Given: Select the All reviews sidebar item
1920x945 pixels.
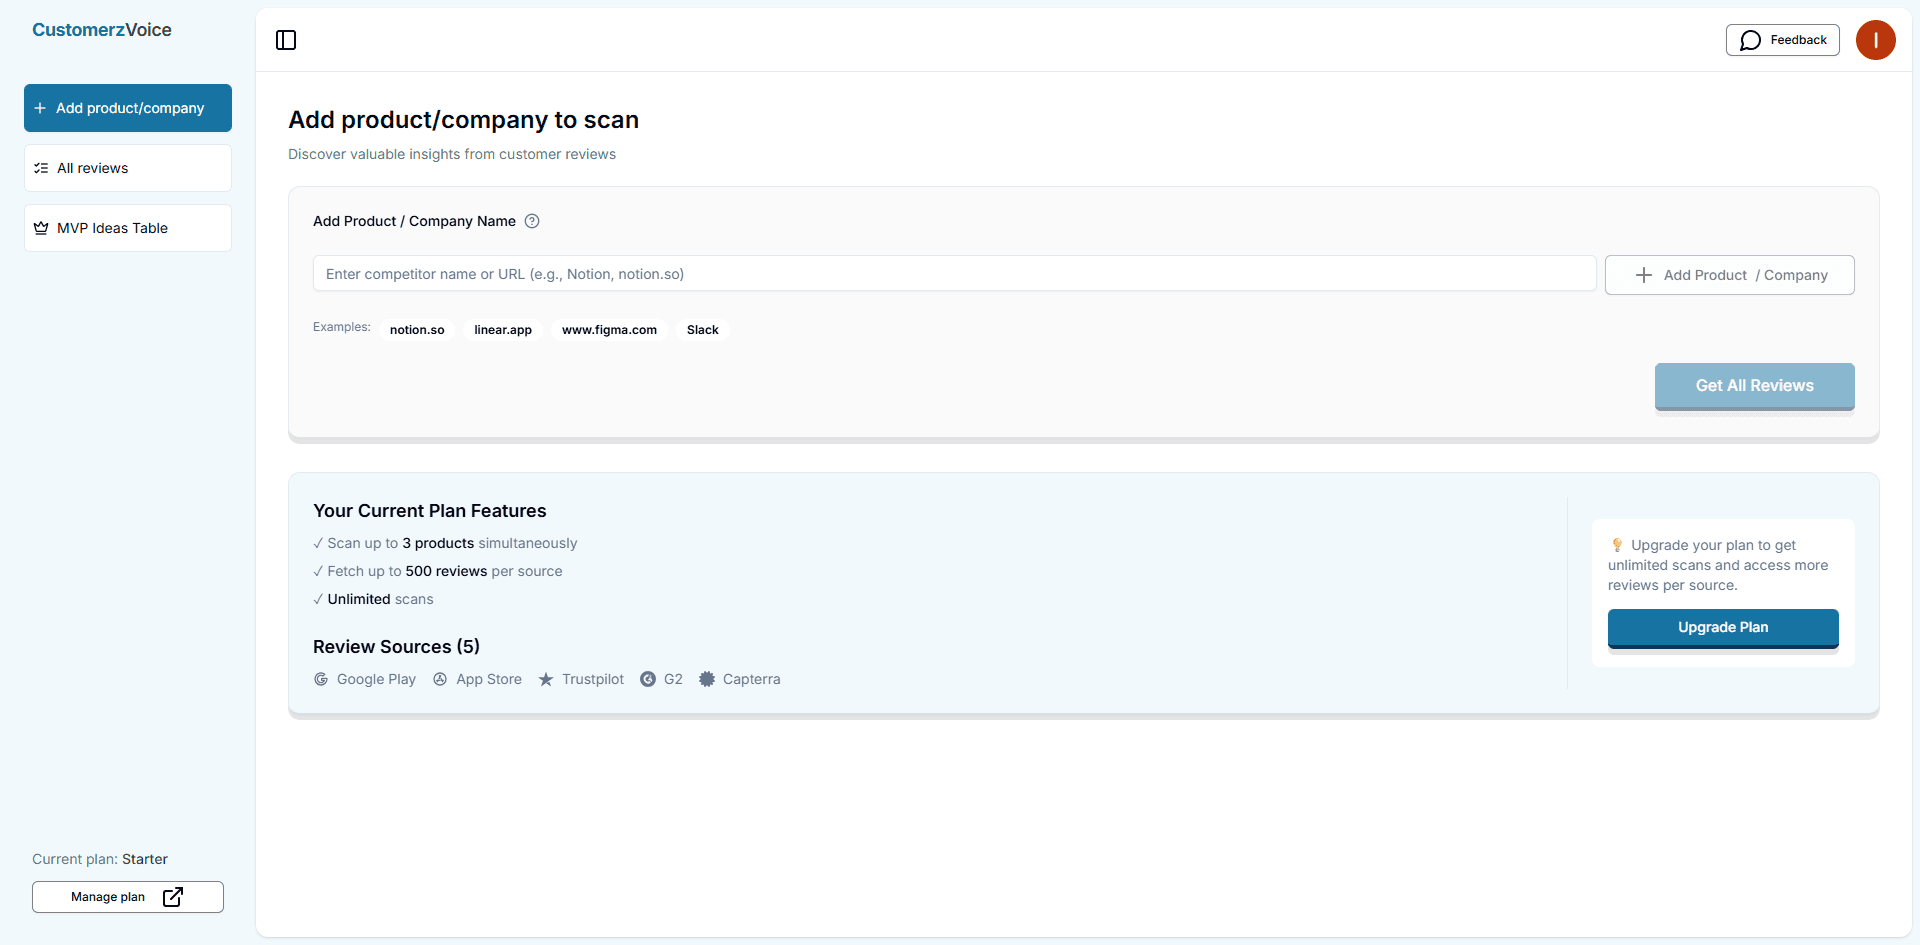Looking at the screenshot, I should click(x=127, y=168).
